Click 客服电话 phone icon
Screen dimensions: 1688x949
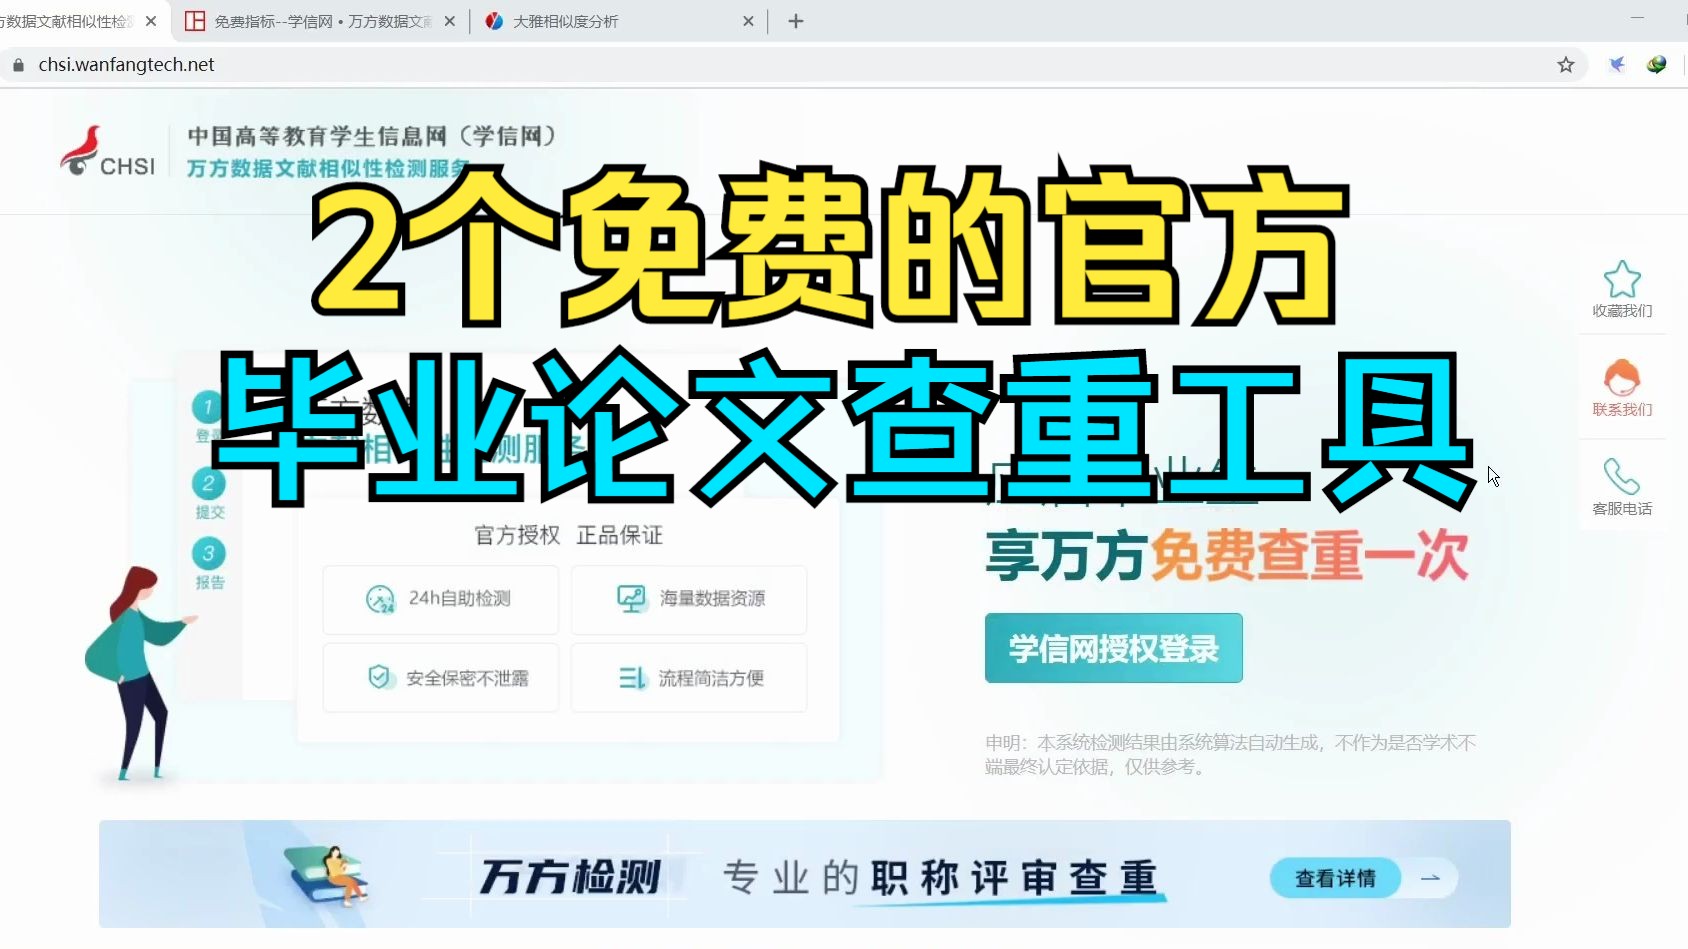tap(1622, 477)
